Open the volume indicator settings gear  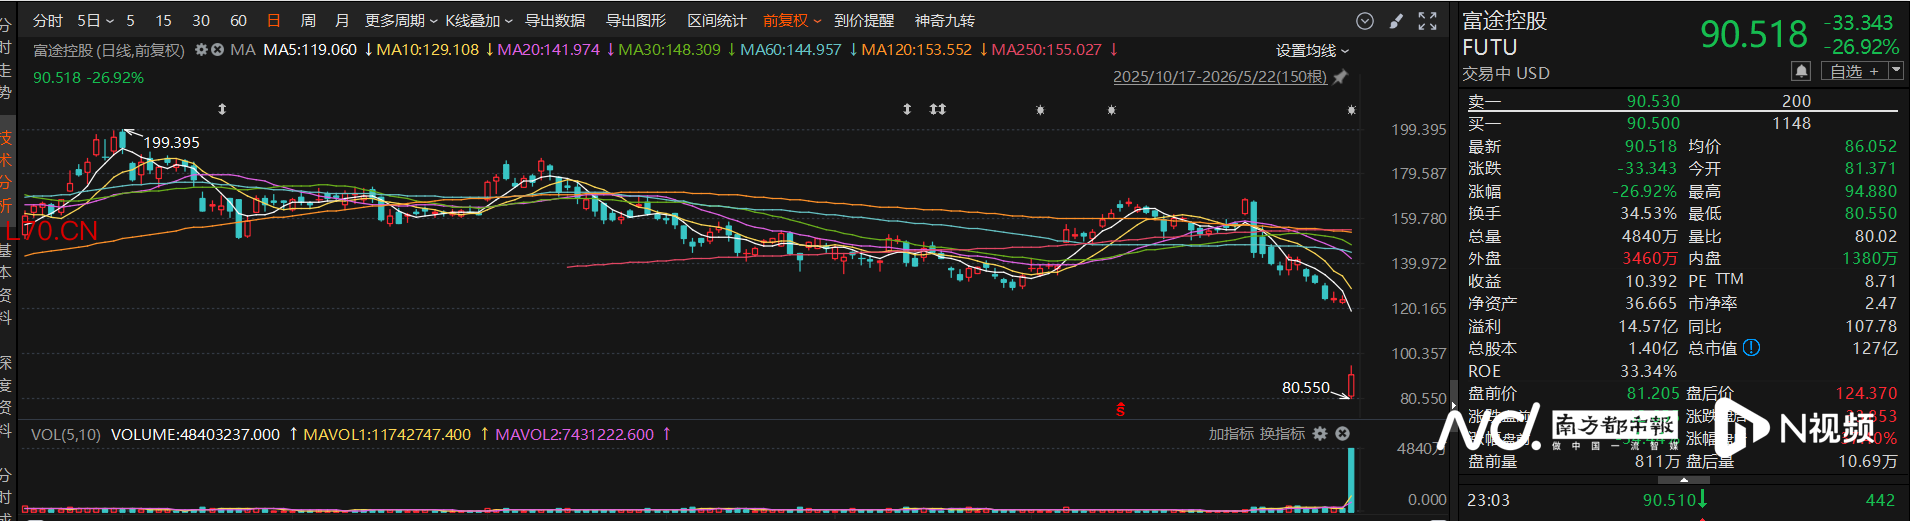click(x=1320, y=434)
